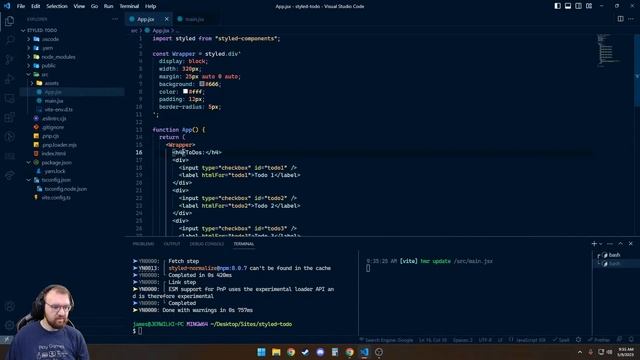Toggle the primary side bar visibility
This screenshot has height=360, width=640.
(558, 6)
